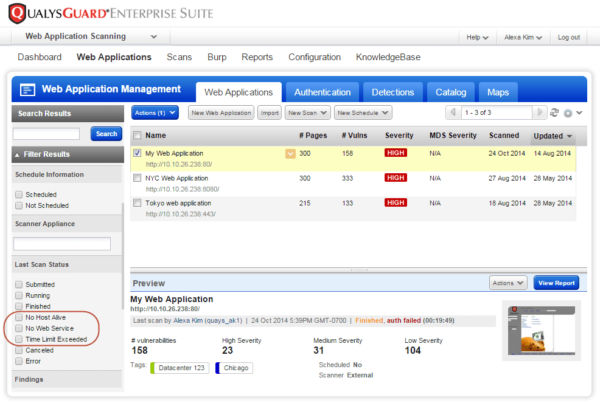This screenshot has width=600, height=403.
Task: Sort by the Scanned column header
Action: click(504, 135)
